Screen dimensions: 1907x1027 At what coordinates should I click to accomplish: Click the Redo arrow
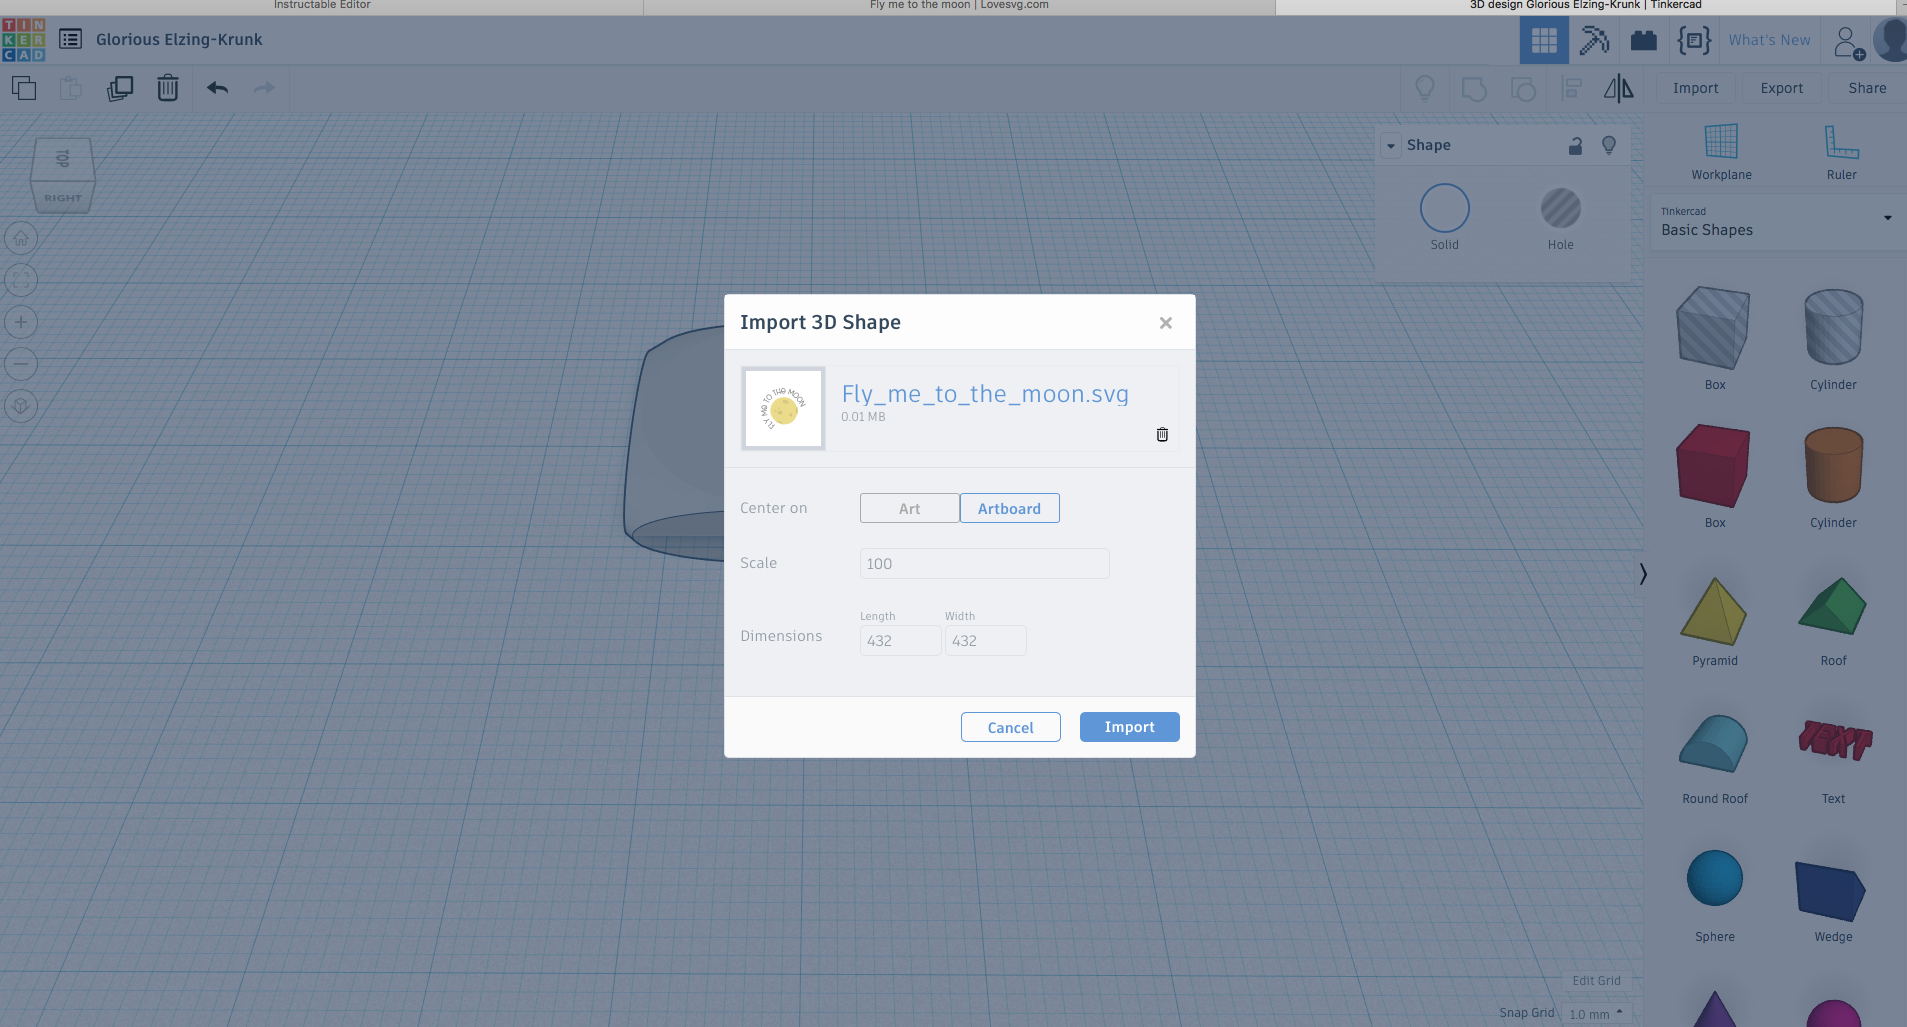tap(264, 88)
